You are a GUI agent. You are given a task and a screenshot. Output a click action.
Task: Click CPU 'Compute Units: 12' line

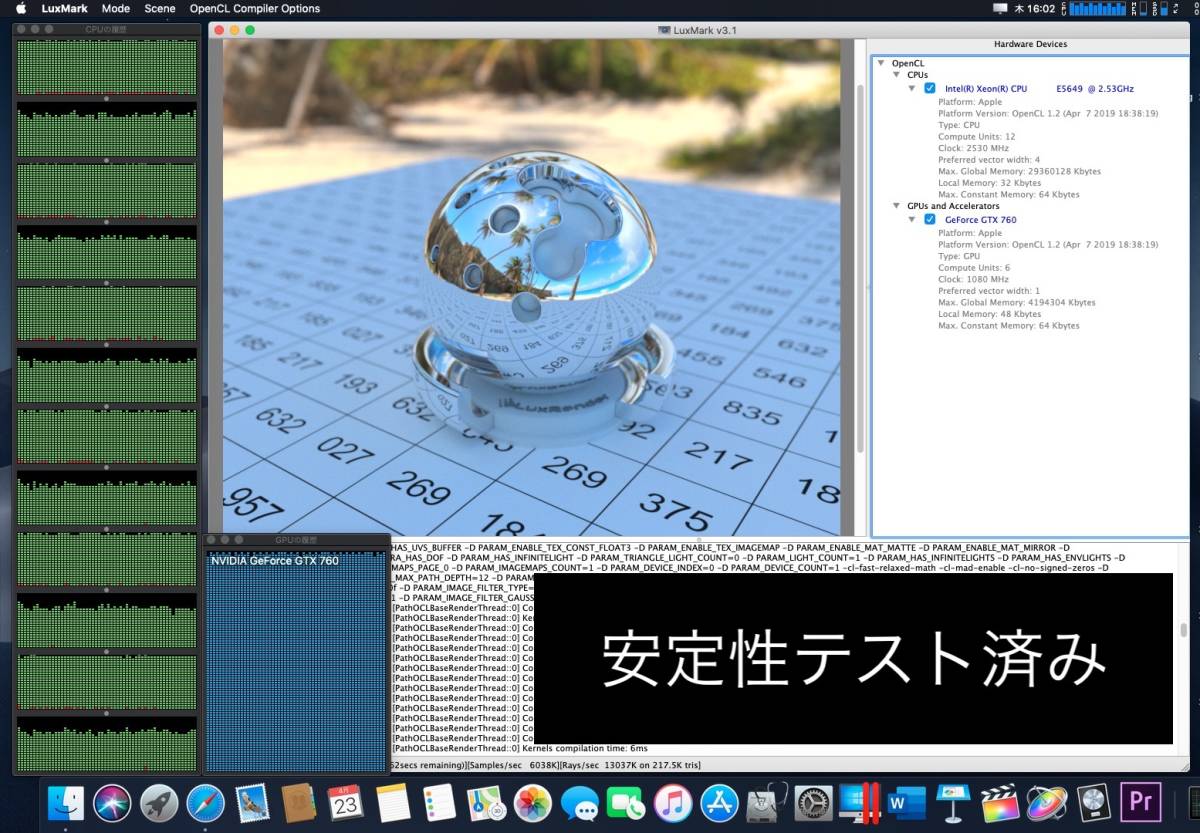976,137
